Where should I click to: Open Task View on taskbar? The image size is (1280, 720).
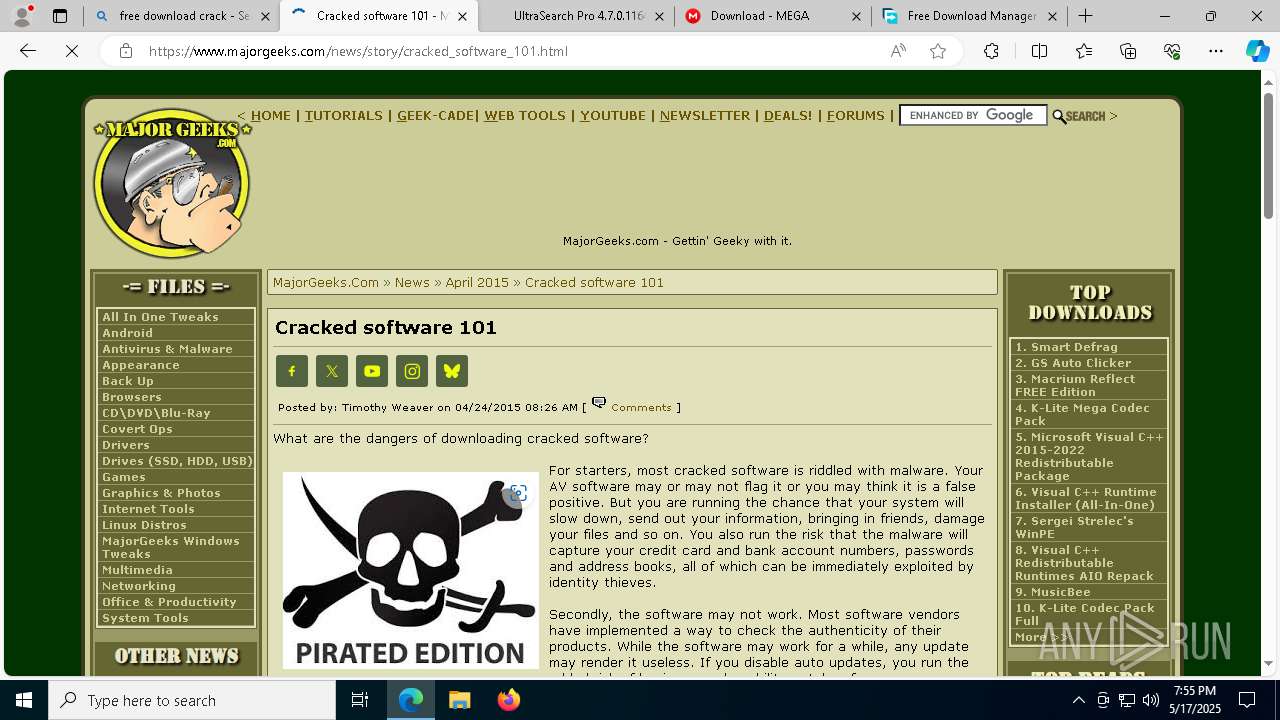(360, 700)
